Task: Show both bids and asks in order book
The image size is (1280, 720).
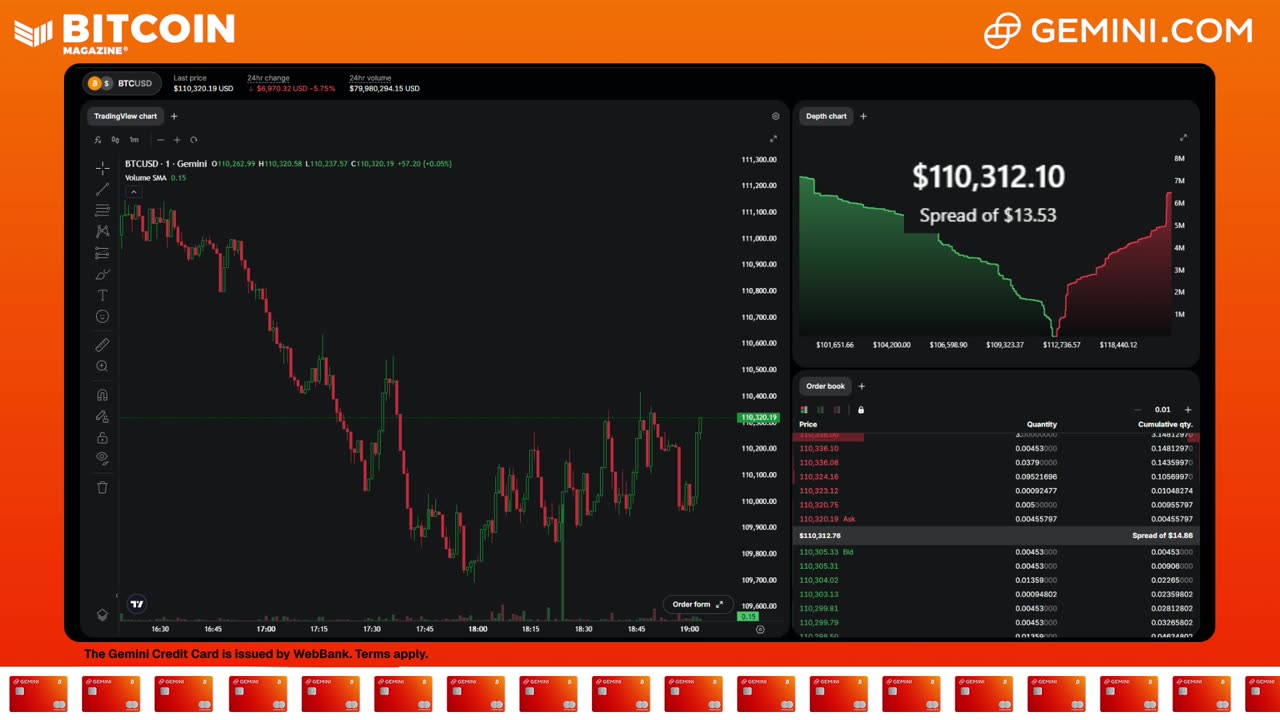Action: pos(805,409)
